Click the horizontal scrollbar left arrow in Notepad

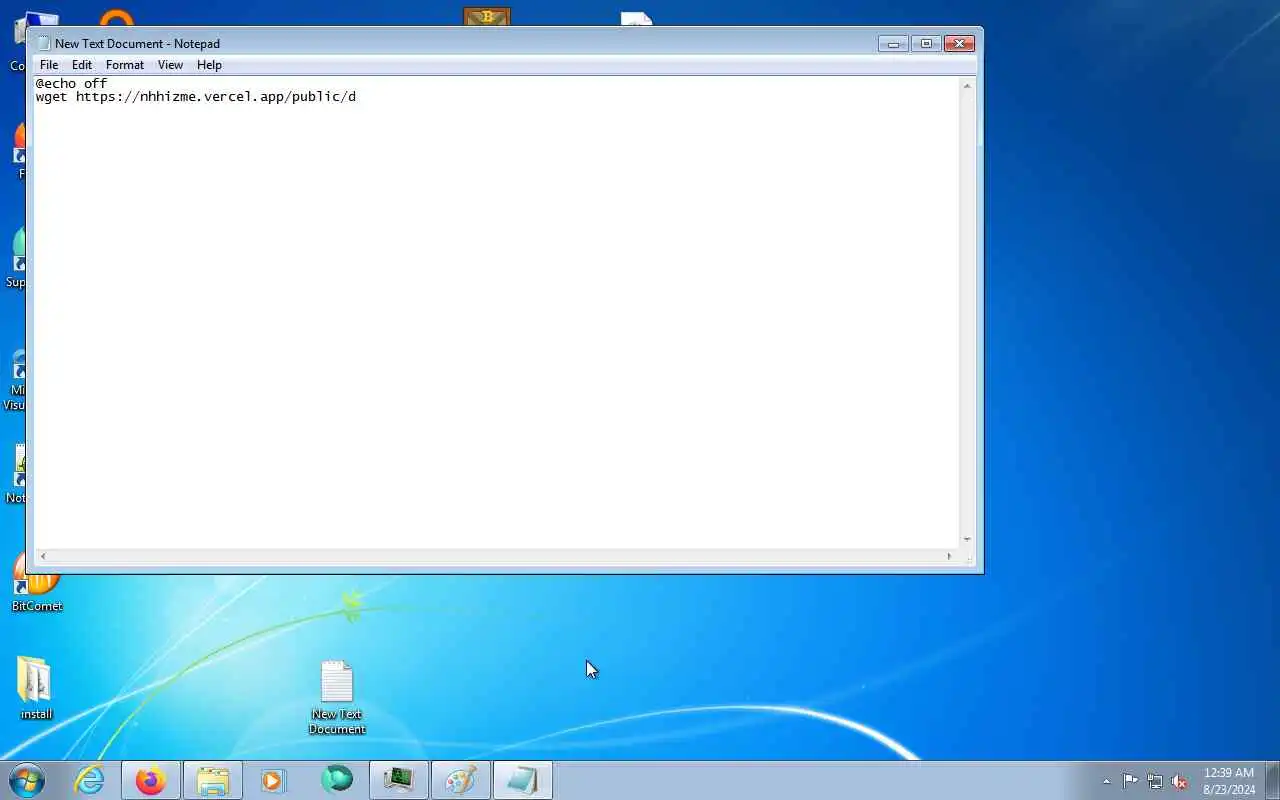tap(42, 556)
